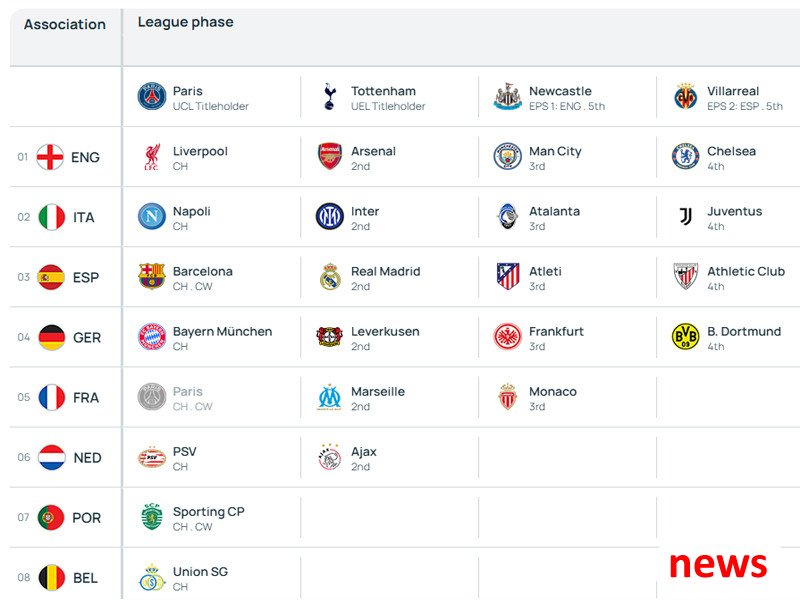Screen dimensions: 800x600
Task: Select the Ajax club emblem
Action: 330,457
